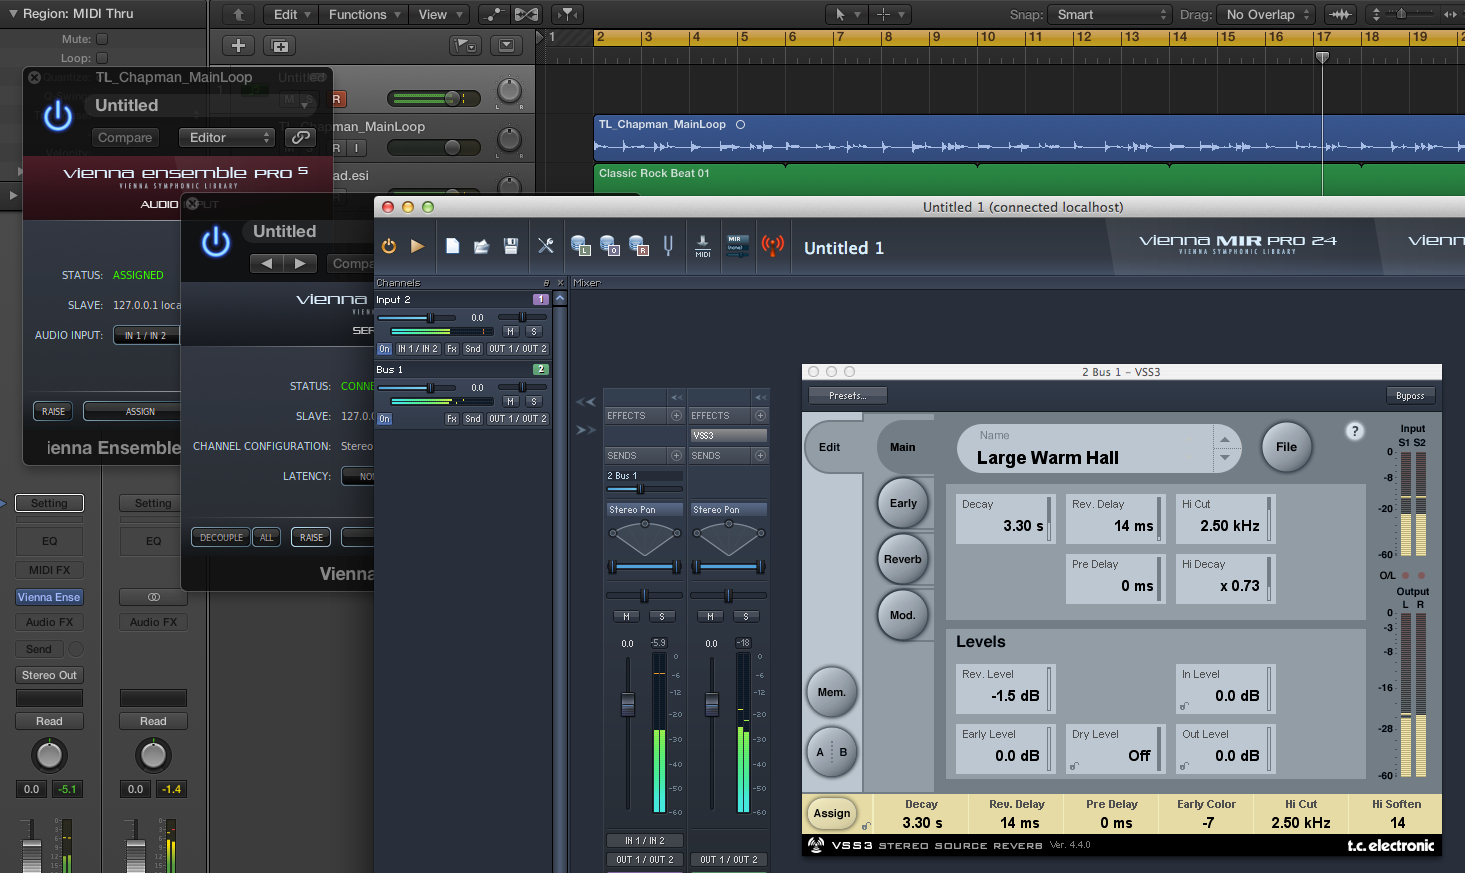1465x873 pixels.
Task: Open the Drag mode dropdown showing No Overlap
Action: click(1267, 14)
